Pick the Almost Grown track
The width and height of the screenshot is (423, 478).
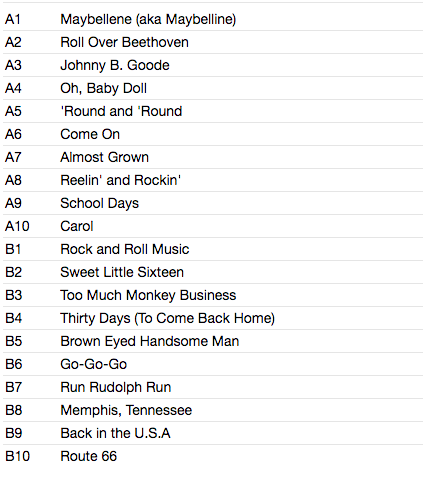pyautogui.click(x=104, y=157)
